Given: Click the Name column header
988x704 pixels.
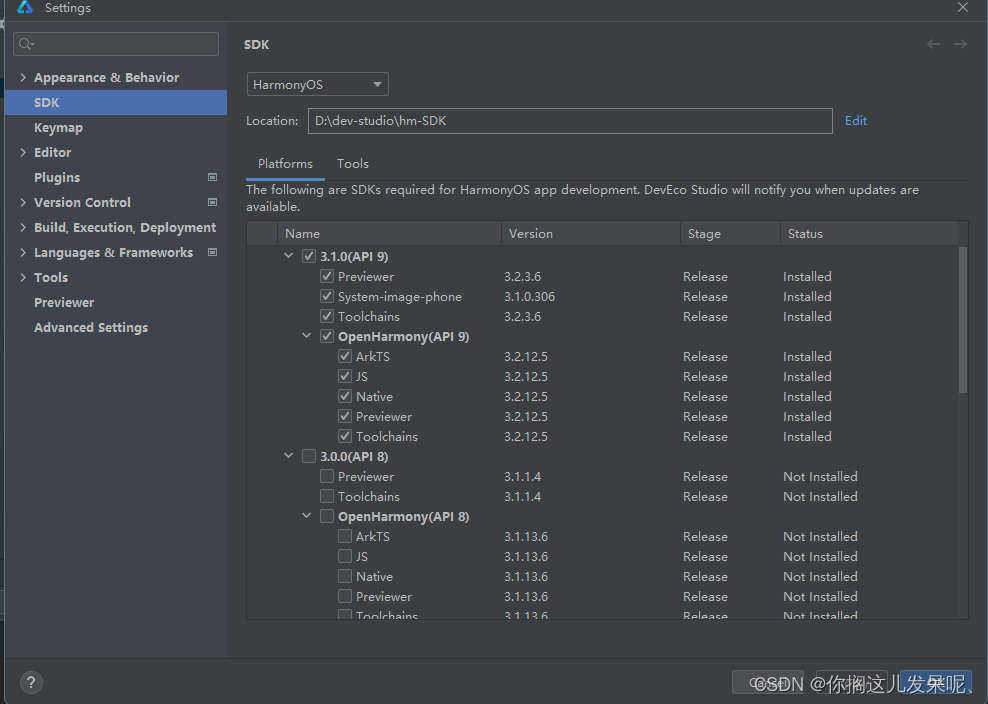Looking at the screenshot, I should (x=389, y=234).
